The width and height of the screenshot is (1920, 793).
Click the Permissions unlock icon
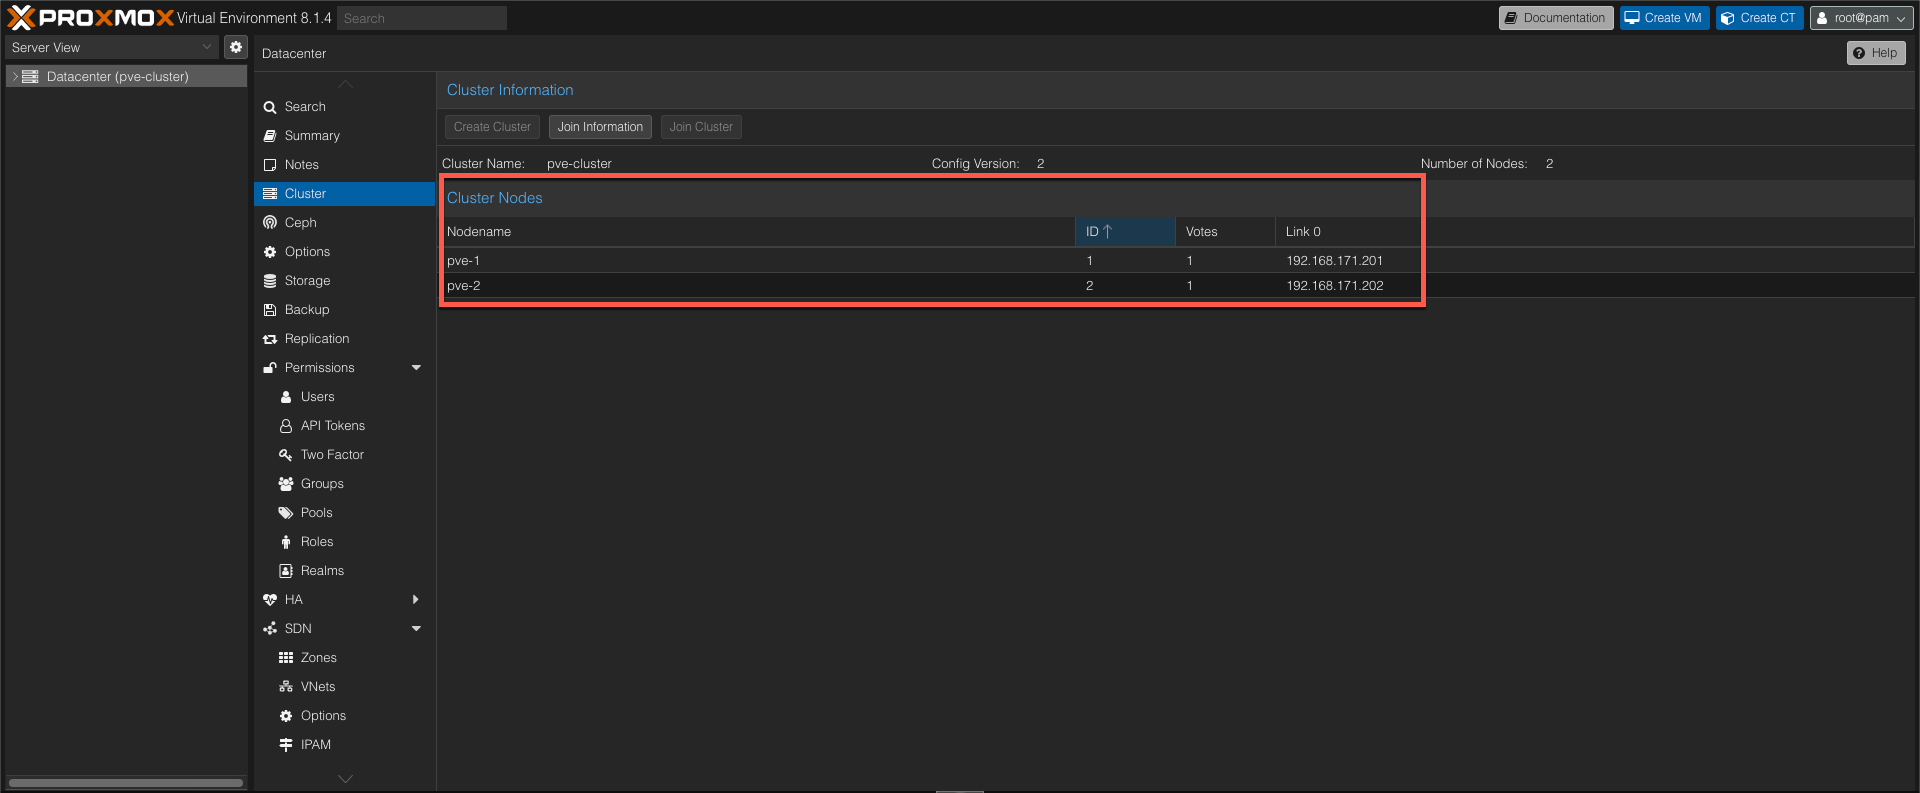(x=270, y=368)
